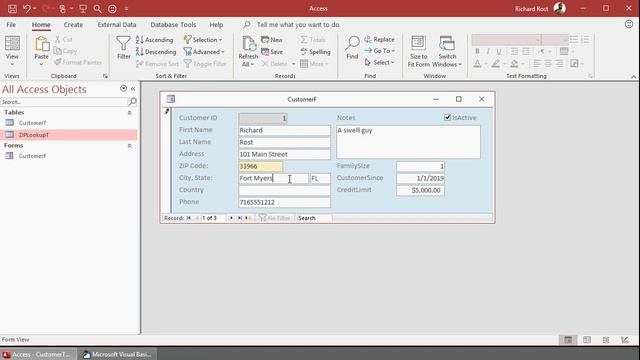Click record Search box in form

click(x=314, y=218)
